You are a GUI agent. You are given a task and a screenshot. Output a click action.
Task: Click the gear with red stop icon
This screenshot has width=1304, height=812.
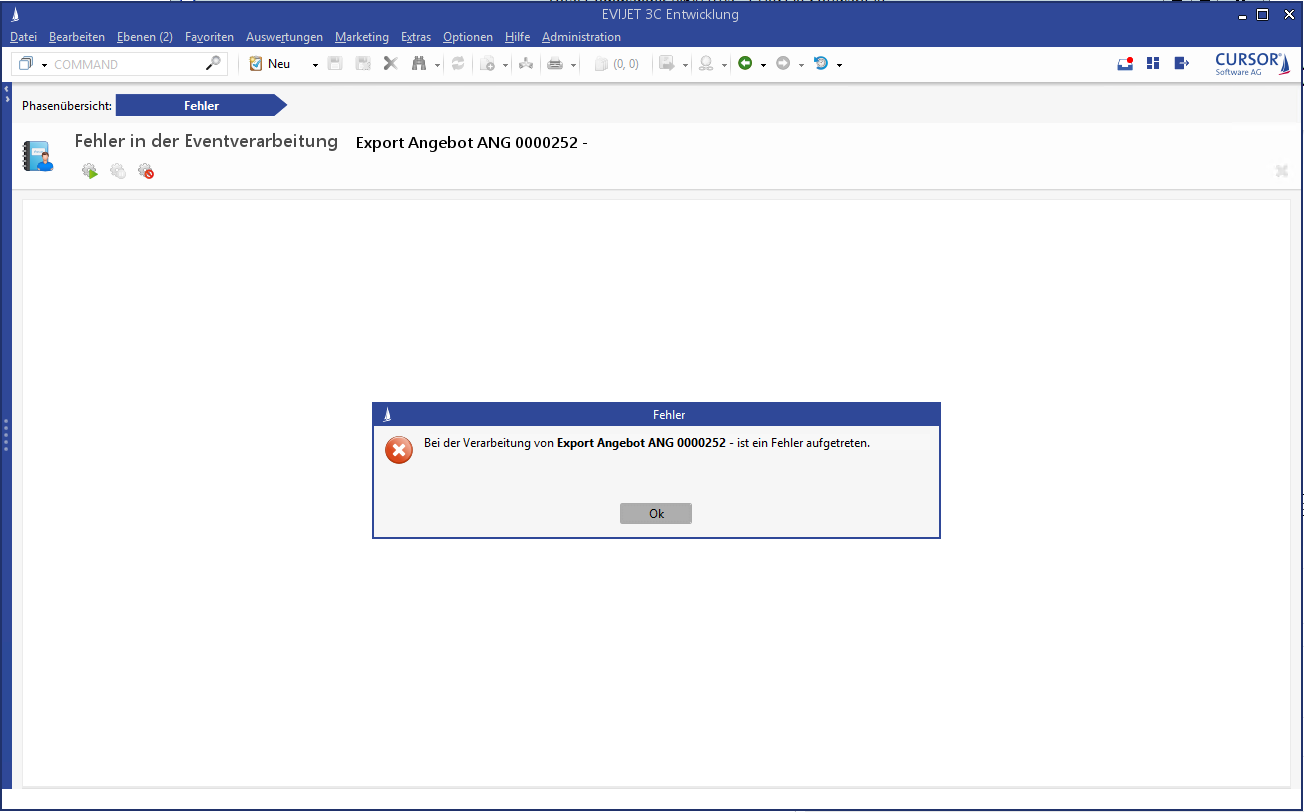(146, 171)
